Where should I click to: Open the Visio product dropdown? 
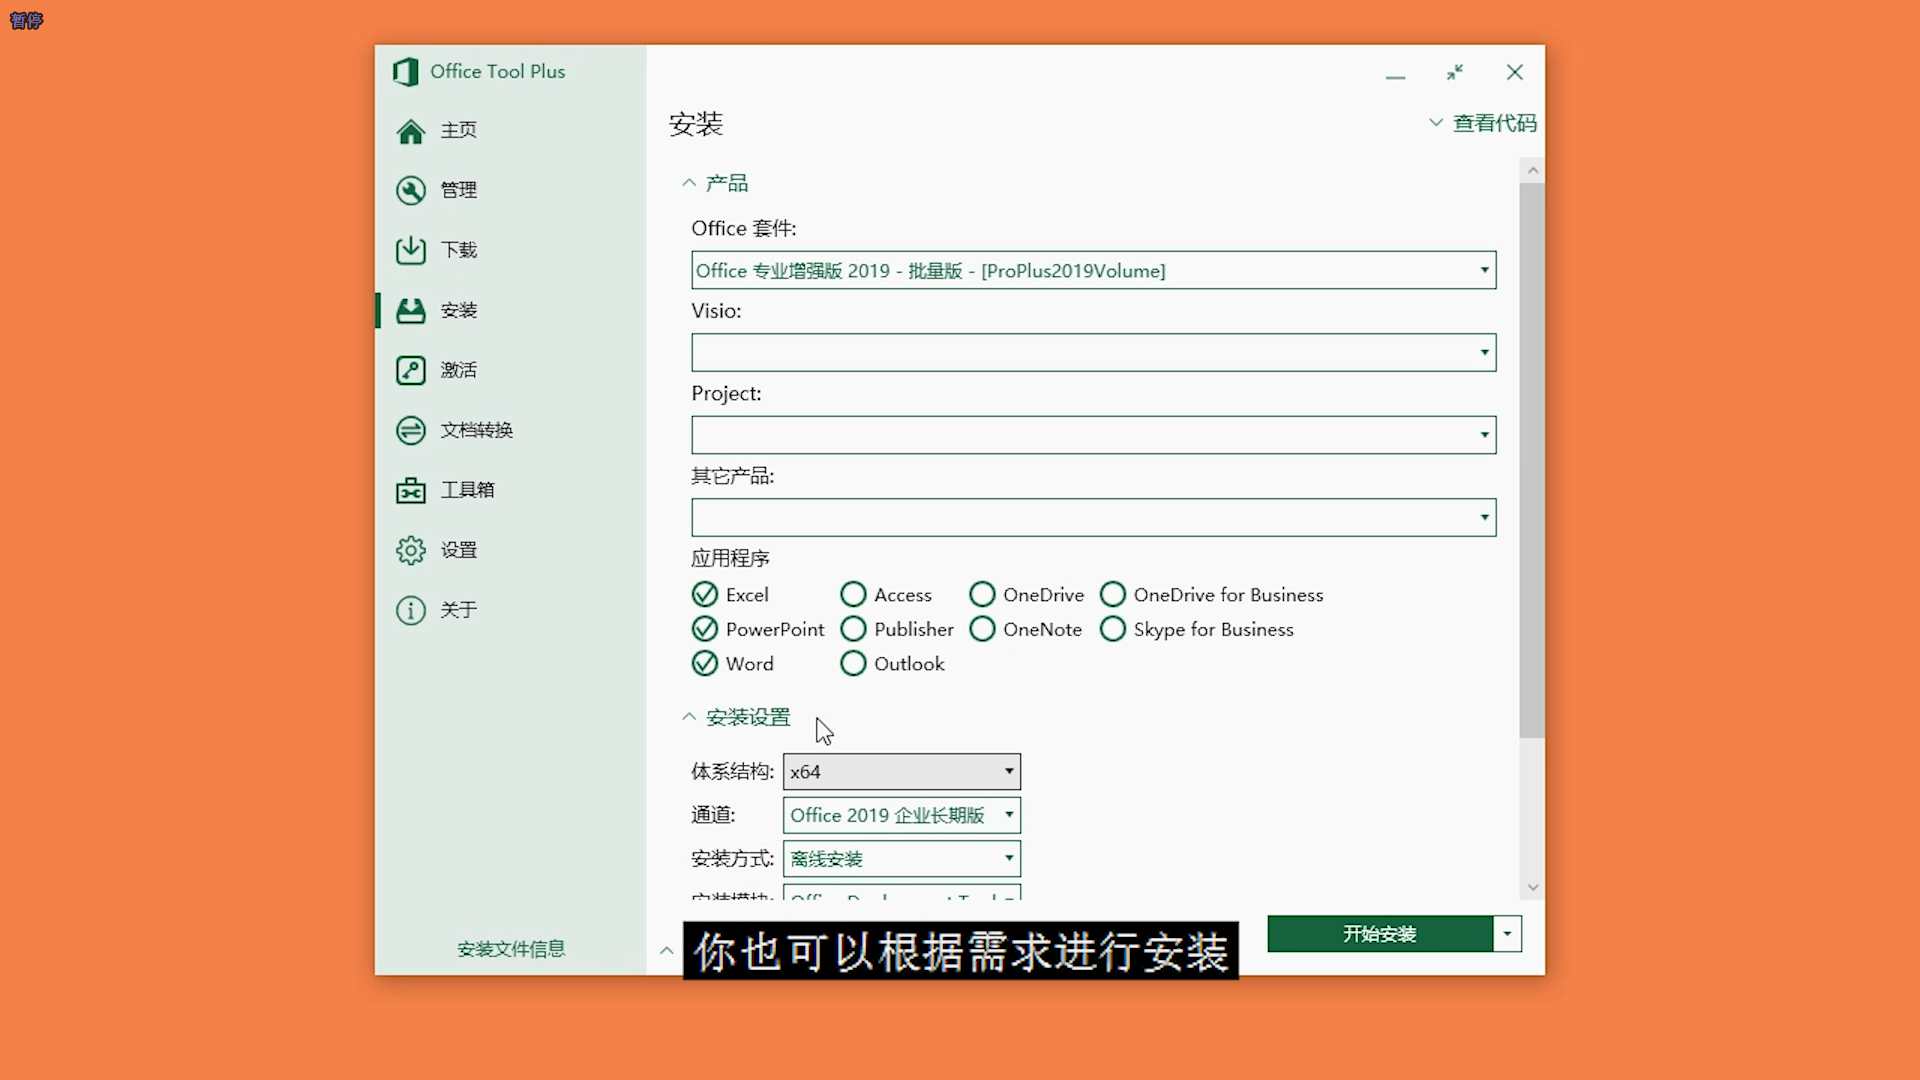point(1094,352)
